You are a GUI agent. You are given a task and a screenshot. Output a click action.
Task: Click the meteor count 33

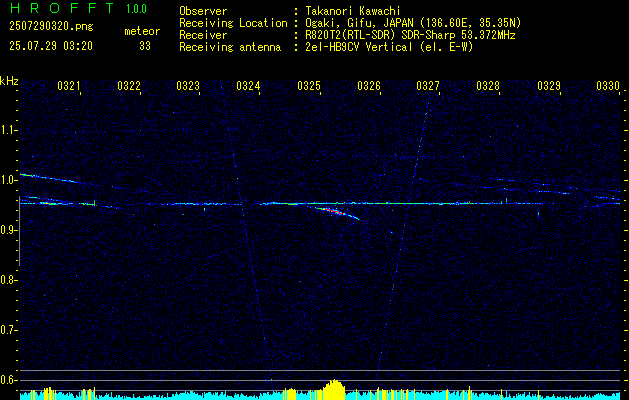[145, 46]
